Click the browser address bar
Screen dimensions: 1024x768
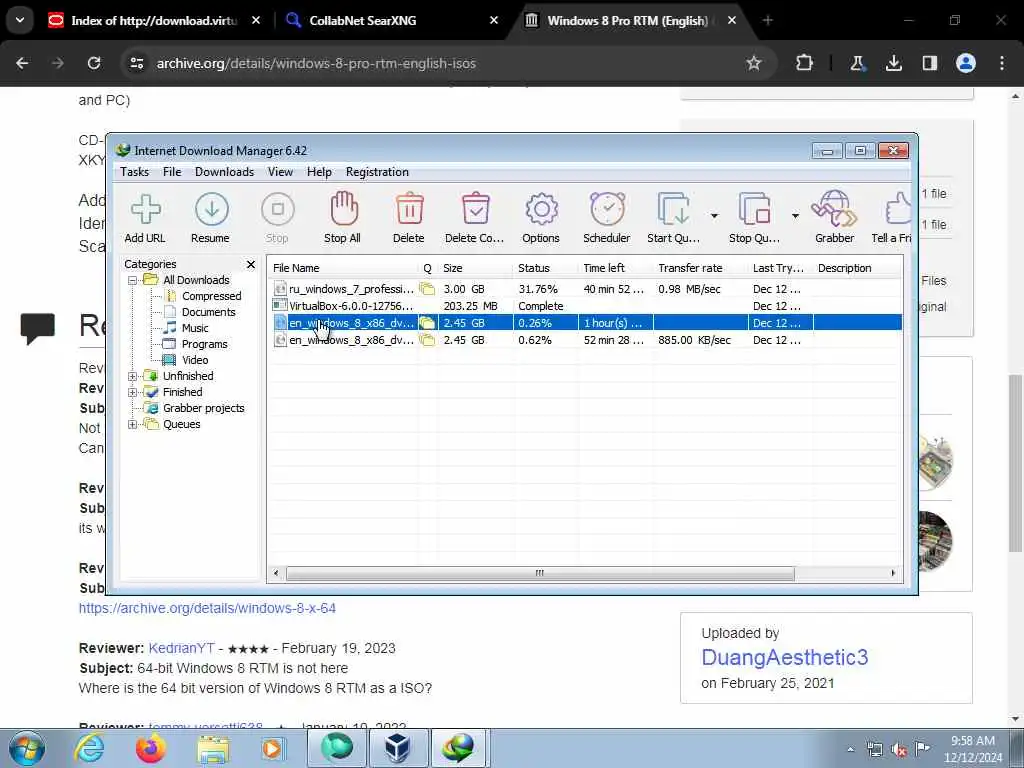coord(444,63)
